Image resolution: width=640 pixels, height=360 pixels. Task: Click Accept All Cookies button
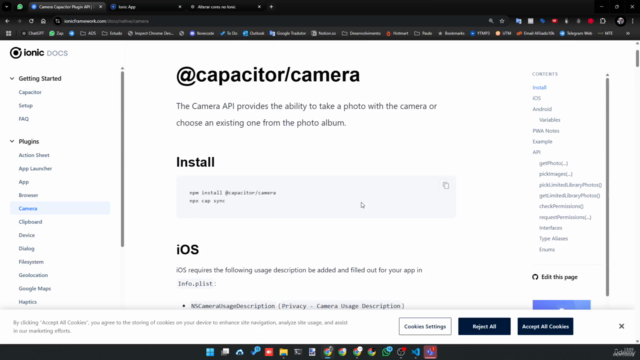tap(545, 327)
